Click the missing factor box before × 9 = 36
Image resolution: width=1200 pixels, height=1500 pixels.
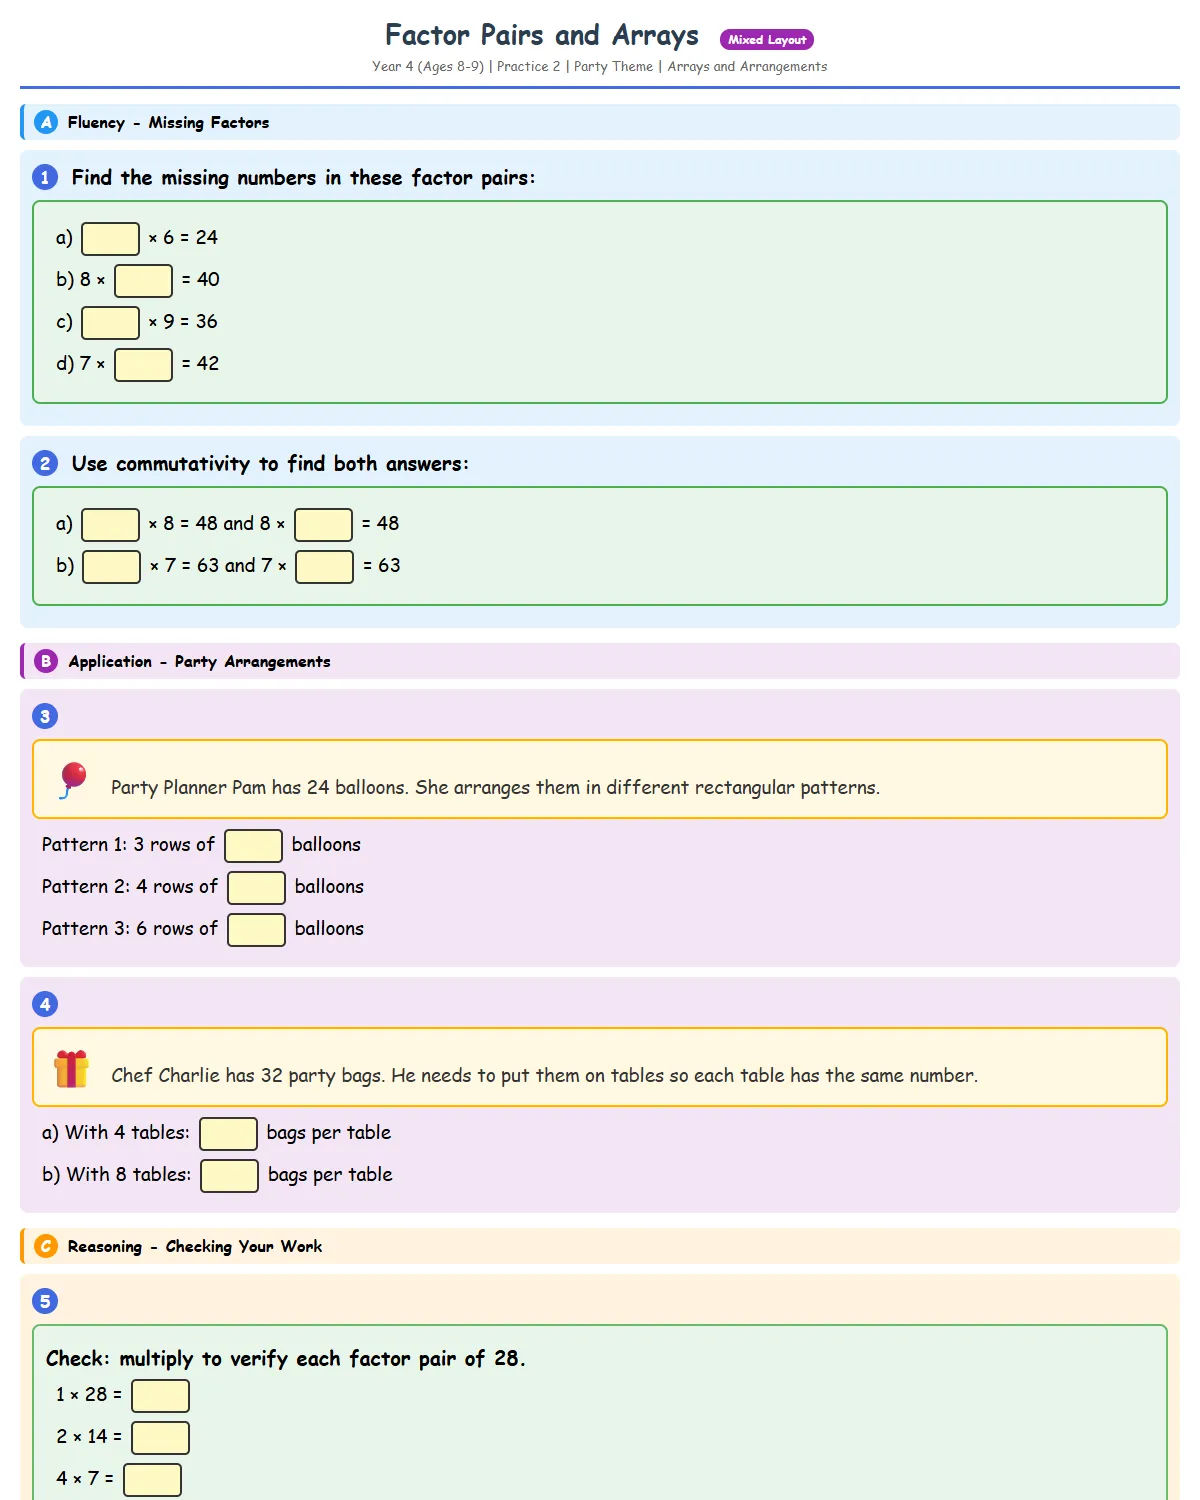[110, 323]
